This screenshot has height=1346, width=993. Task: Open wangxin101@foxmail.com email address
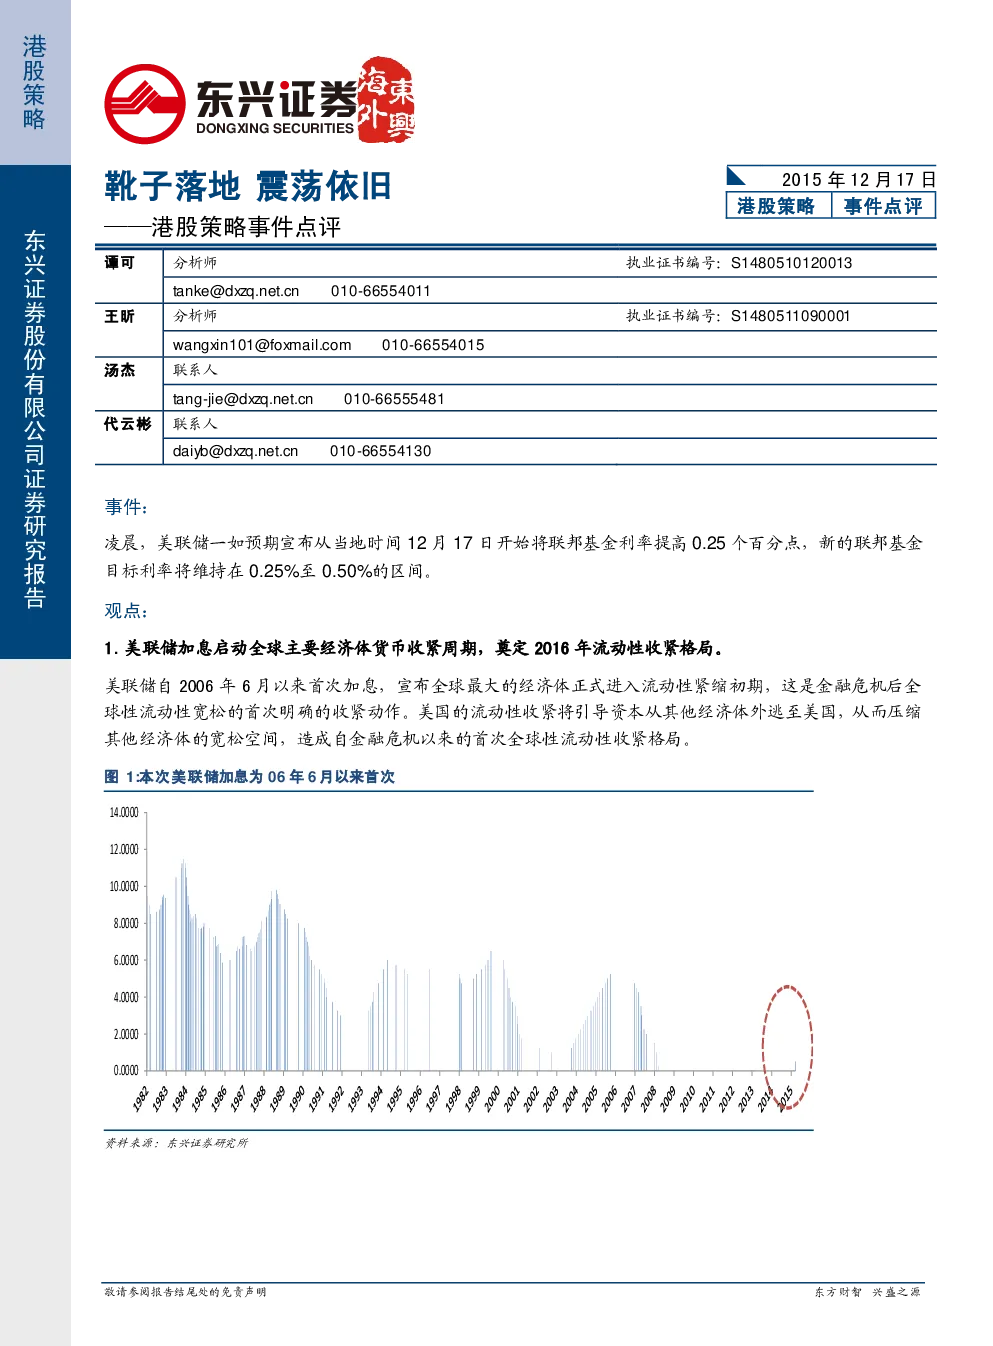[262, 345]
